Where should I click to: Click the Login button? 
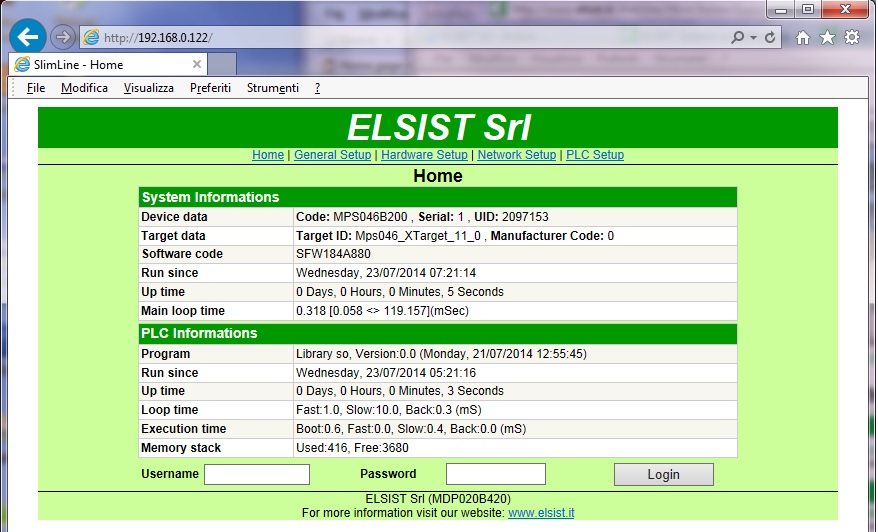coord(664,474)
